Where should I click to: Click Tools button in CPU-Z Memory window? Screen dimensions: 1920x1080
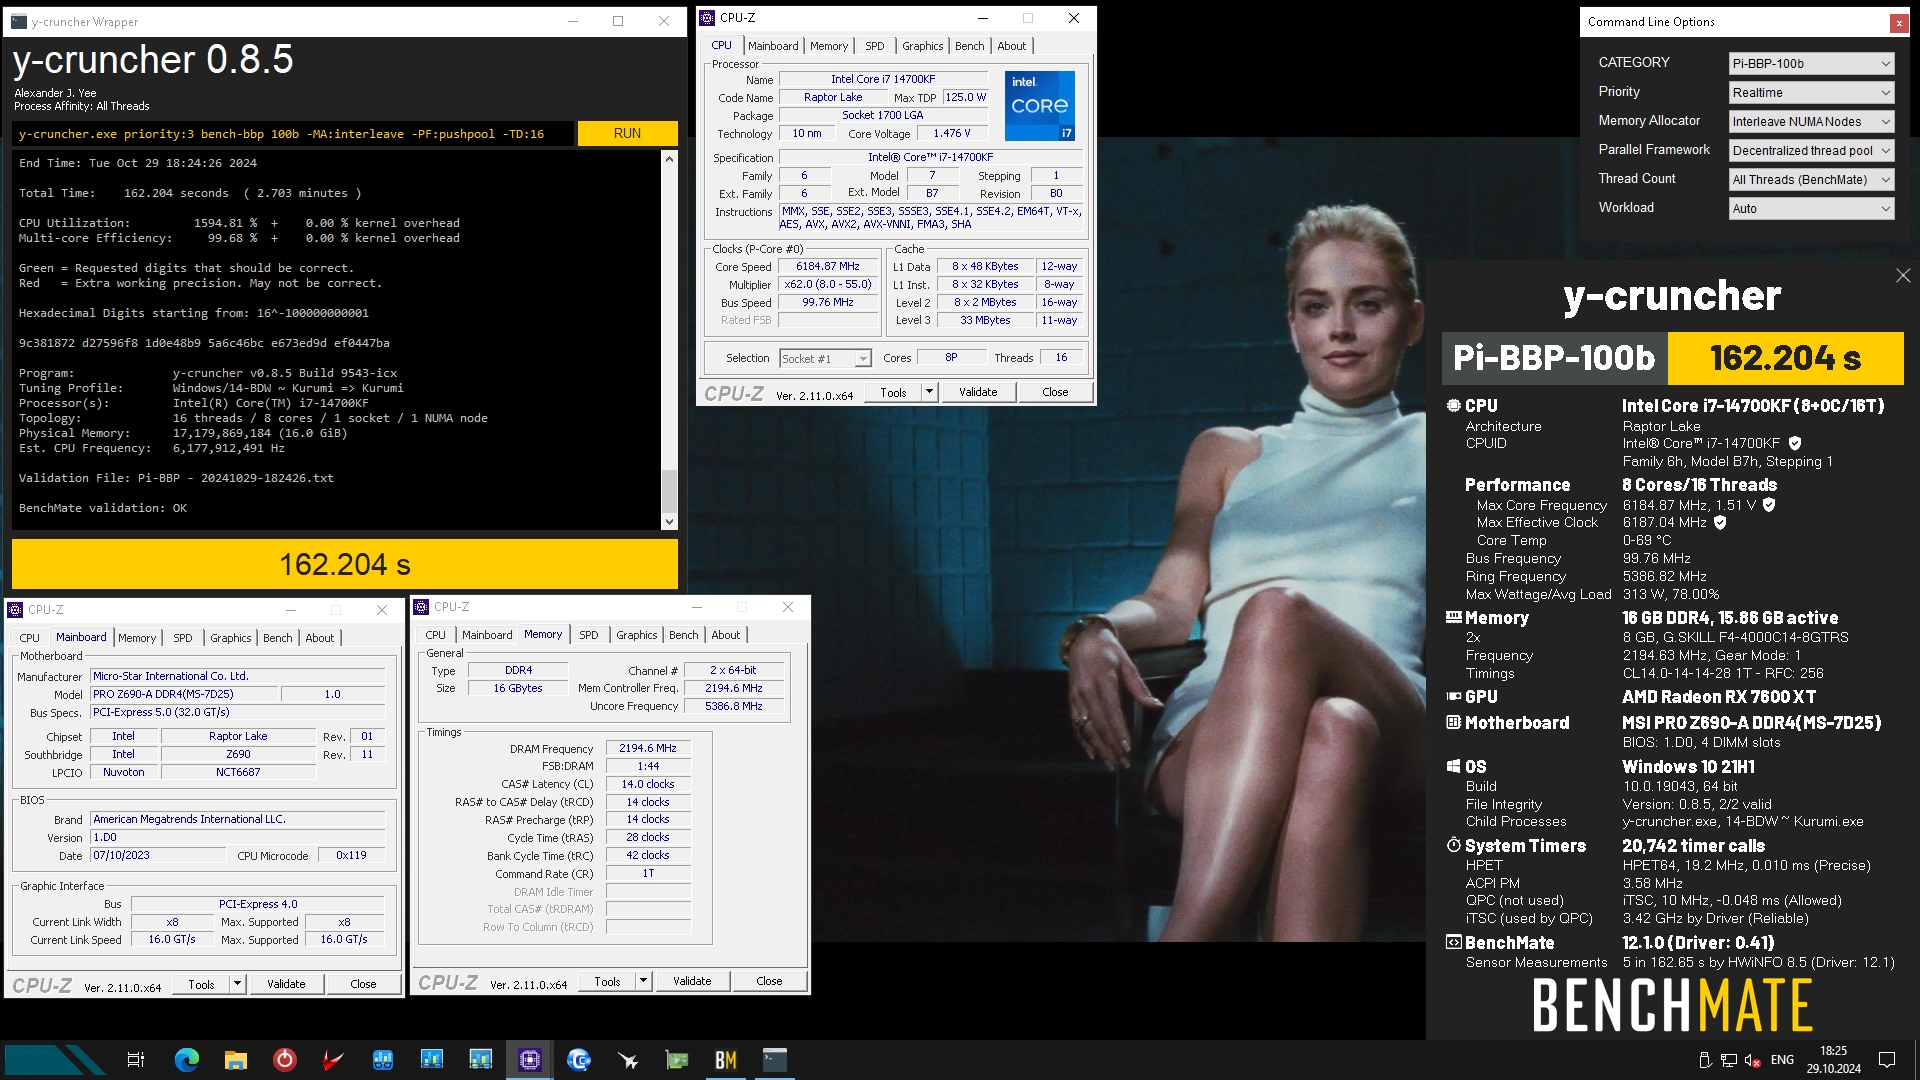(607, 981)
